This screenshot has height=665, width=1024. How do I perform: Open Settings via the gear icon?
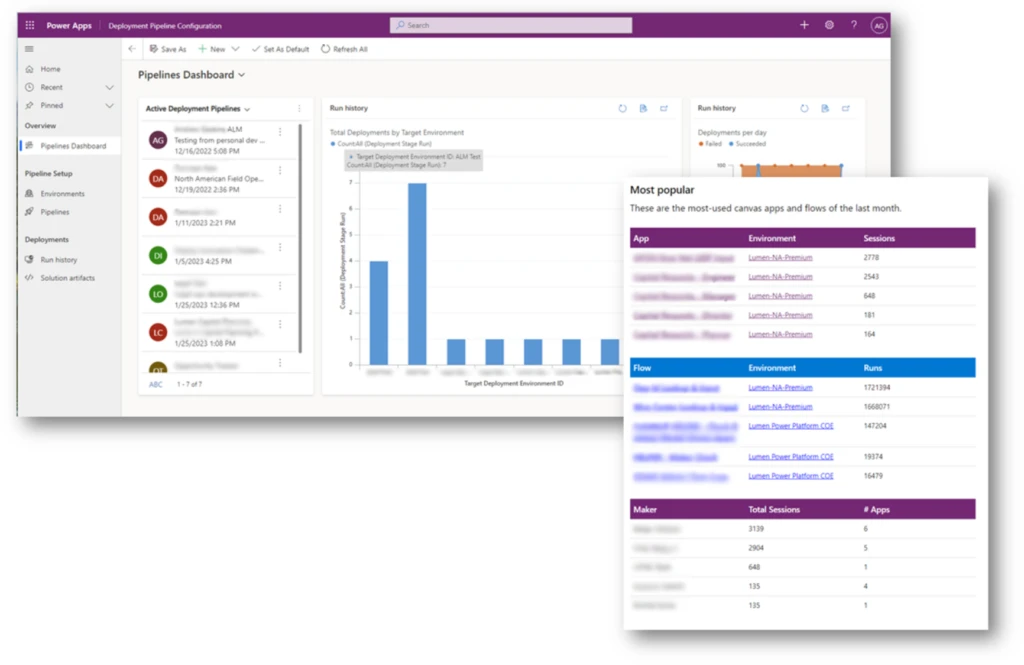[829, 25]
